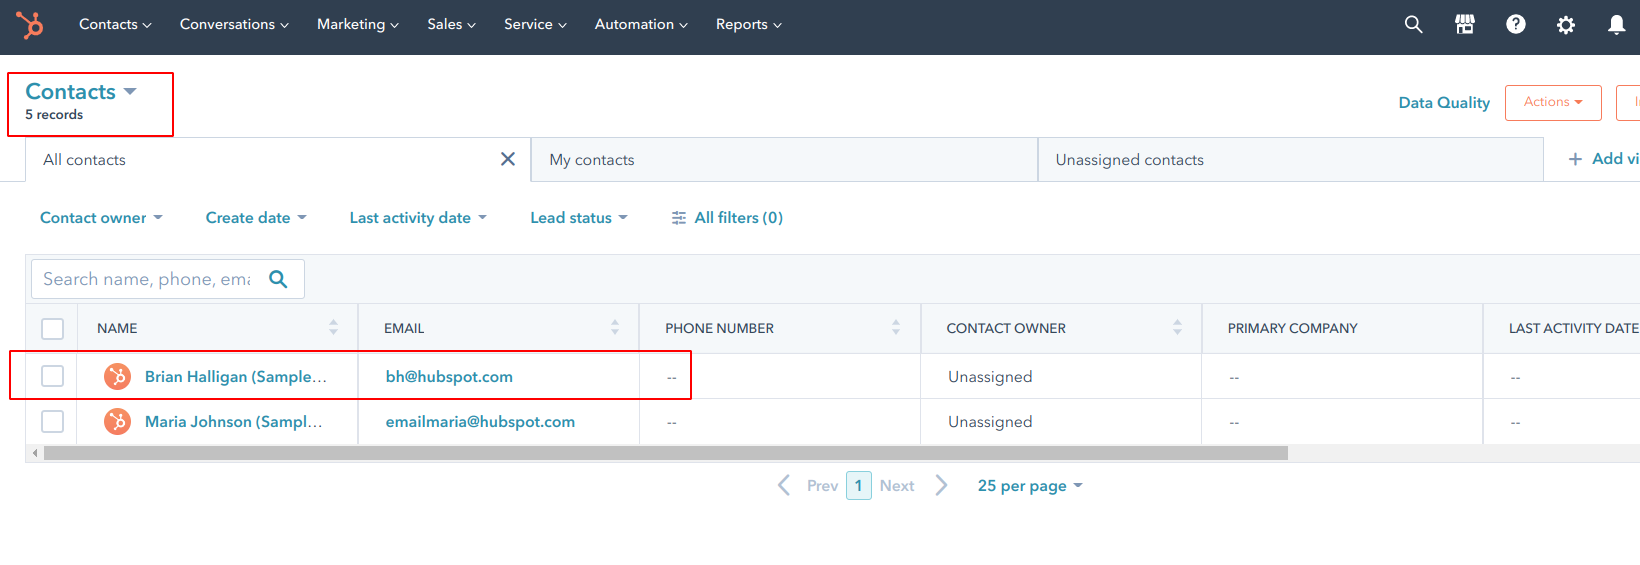Open the Data Quality link
The width and height of the screenshot is (1640, 565).
[1444, 102]
